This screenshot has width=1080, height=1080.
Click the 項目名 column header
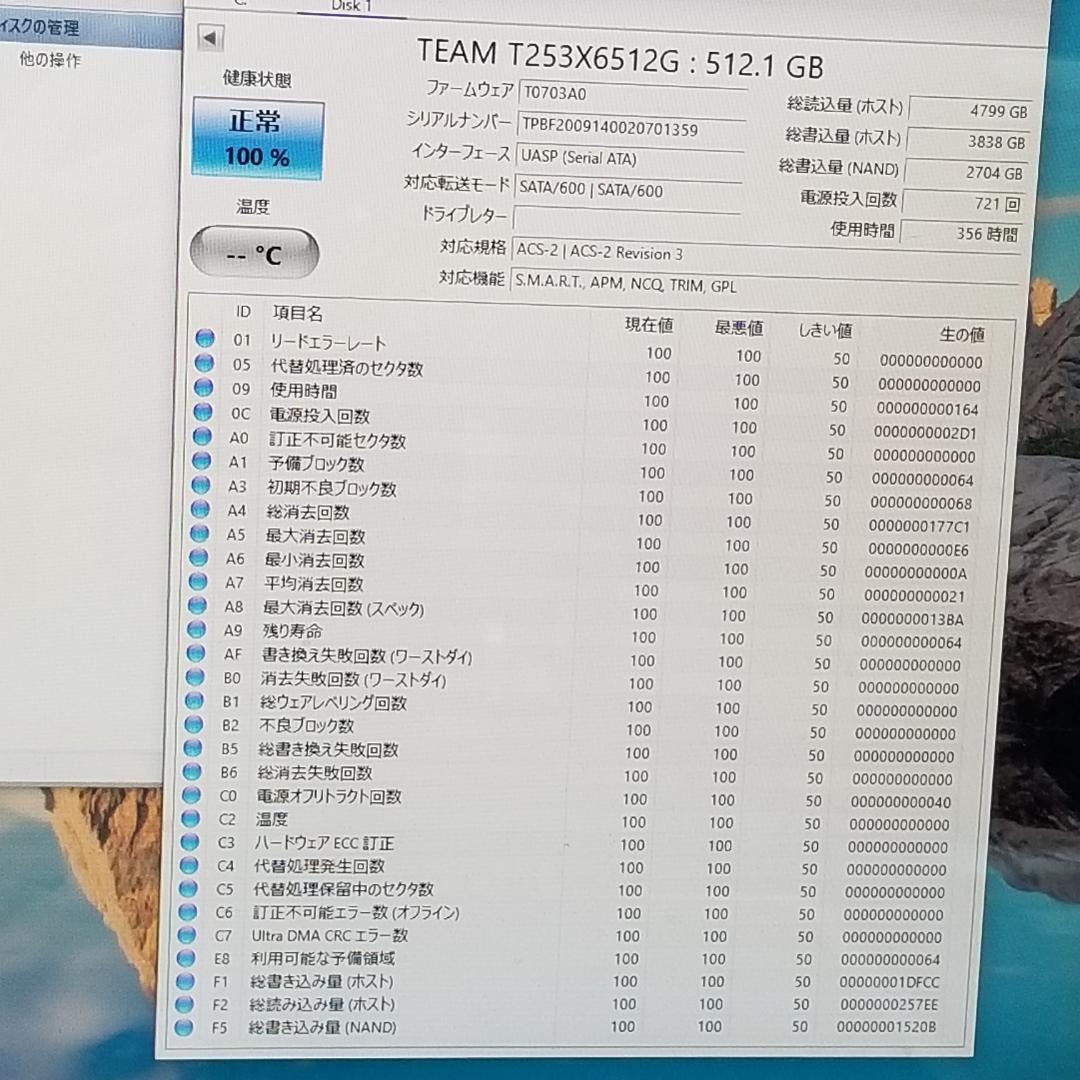coord(298,313)
